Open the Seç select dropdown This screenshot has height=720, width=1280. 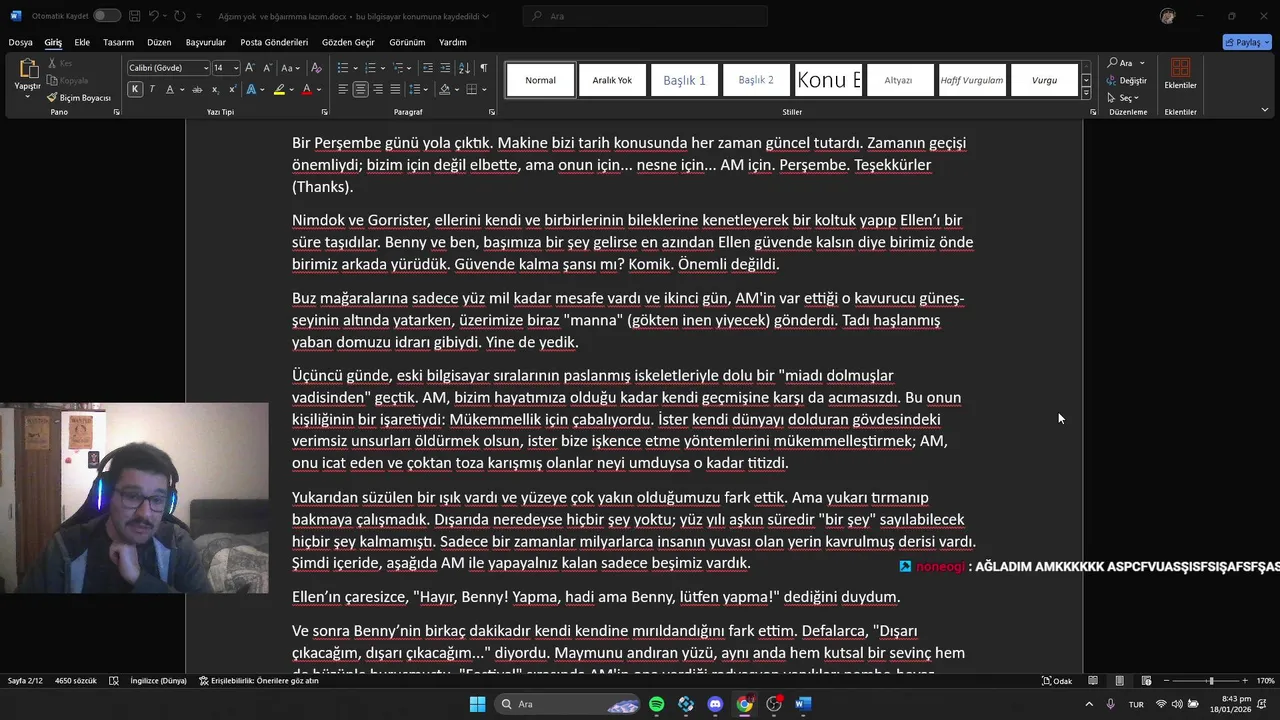pyautogui.click(x=1124, y=98)
